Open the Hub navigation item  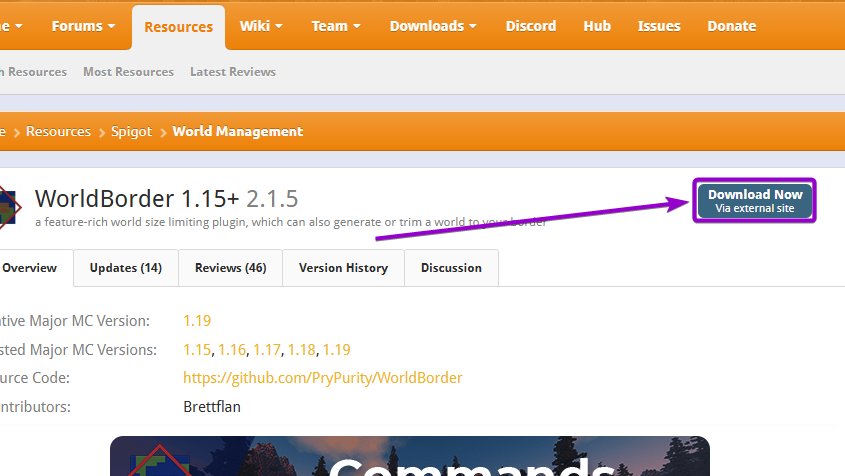click(597, 26)
